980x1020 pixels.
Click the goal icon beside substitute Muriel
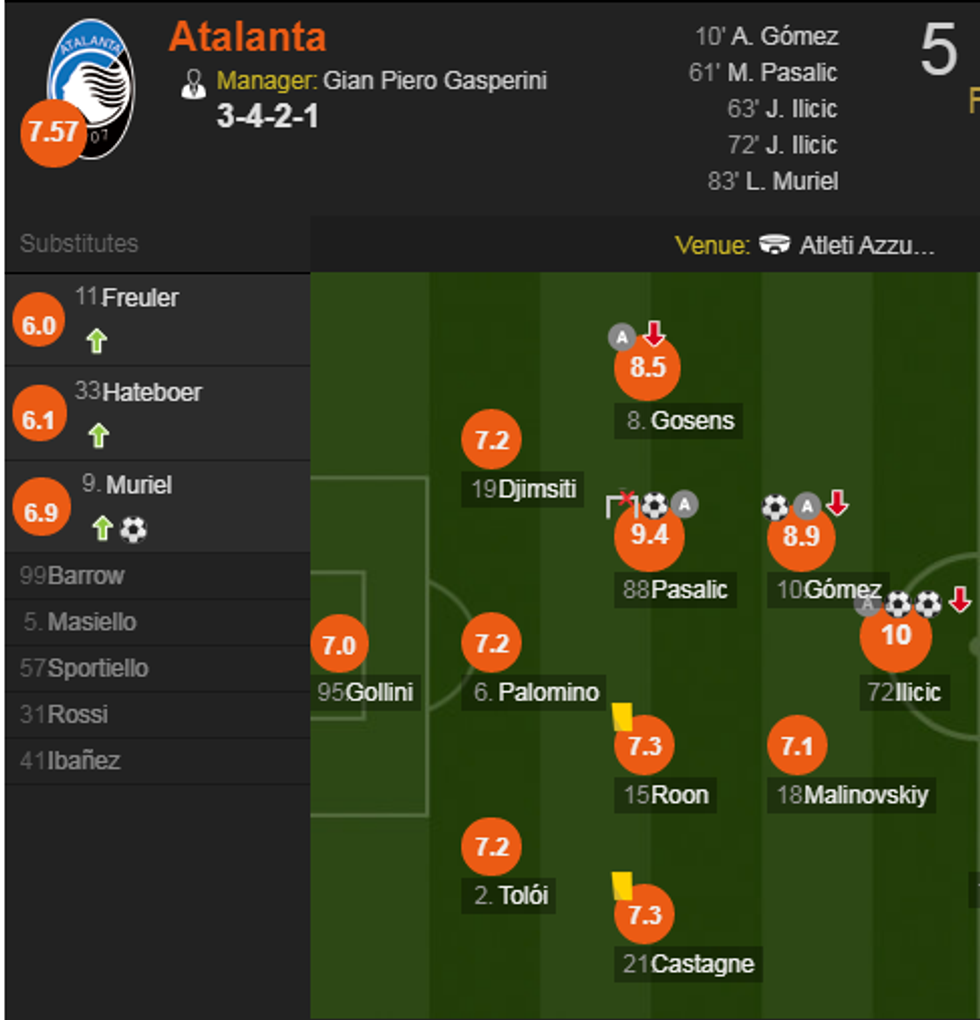133,529
